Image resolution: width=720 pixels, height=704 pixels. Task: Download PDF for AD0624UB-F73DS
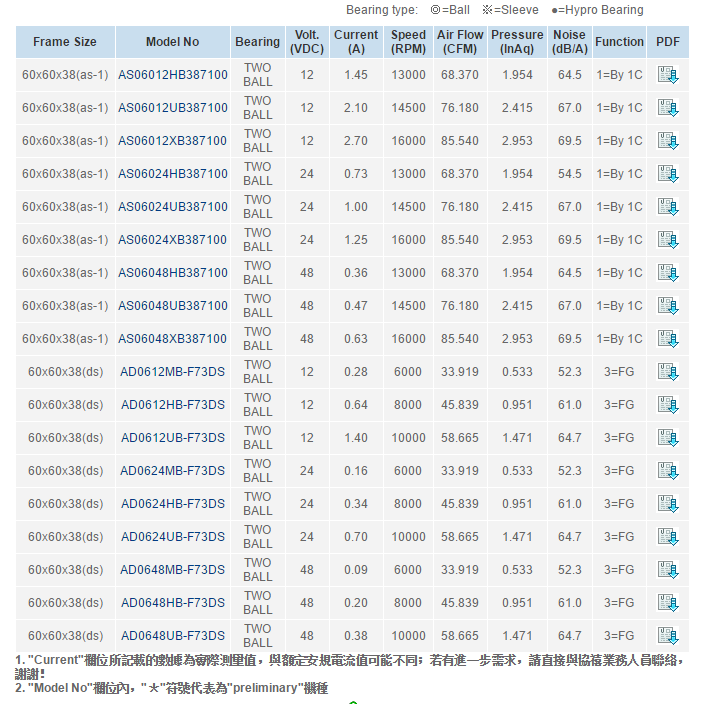pos(668,537)
